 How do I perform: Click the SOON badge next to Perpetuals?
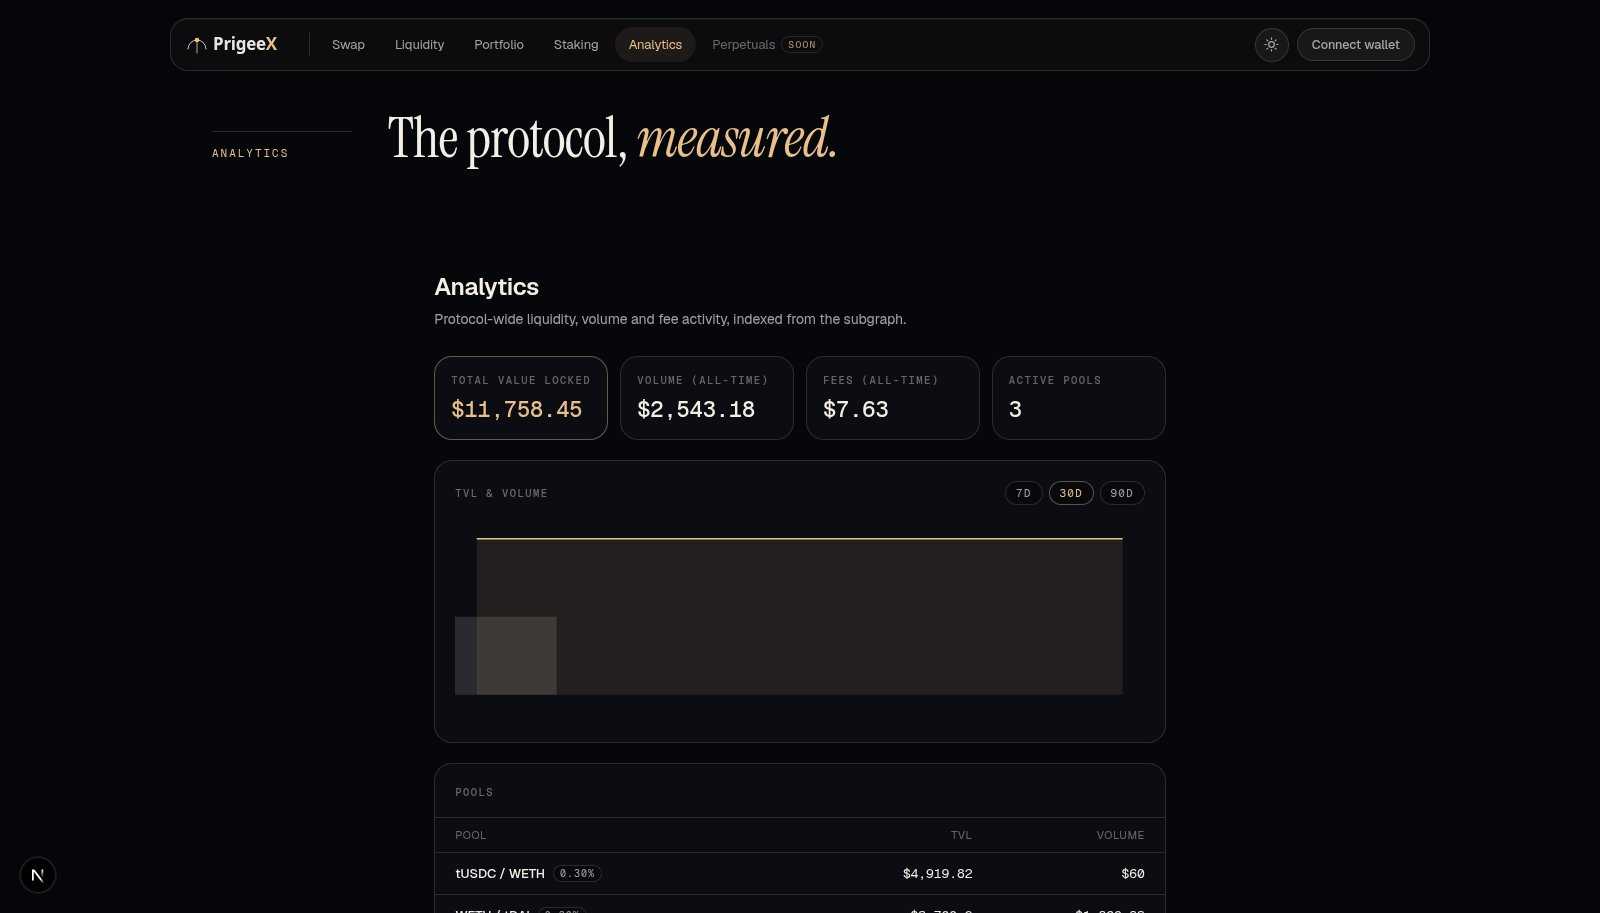(802, 45)
